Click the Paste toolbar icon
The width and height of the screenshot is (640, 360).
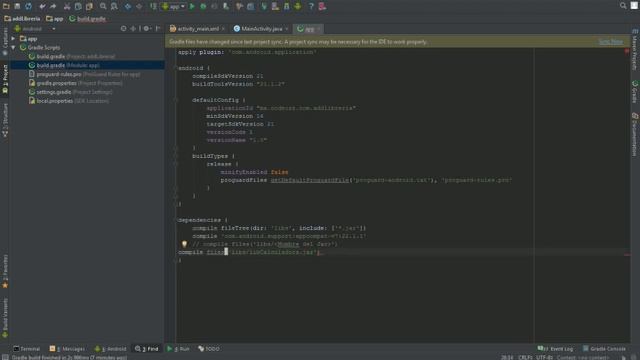coord(89,6)
